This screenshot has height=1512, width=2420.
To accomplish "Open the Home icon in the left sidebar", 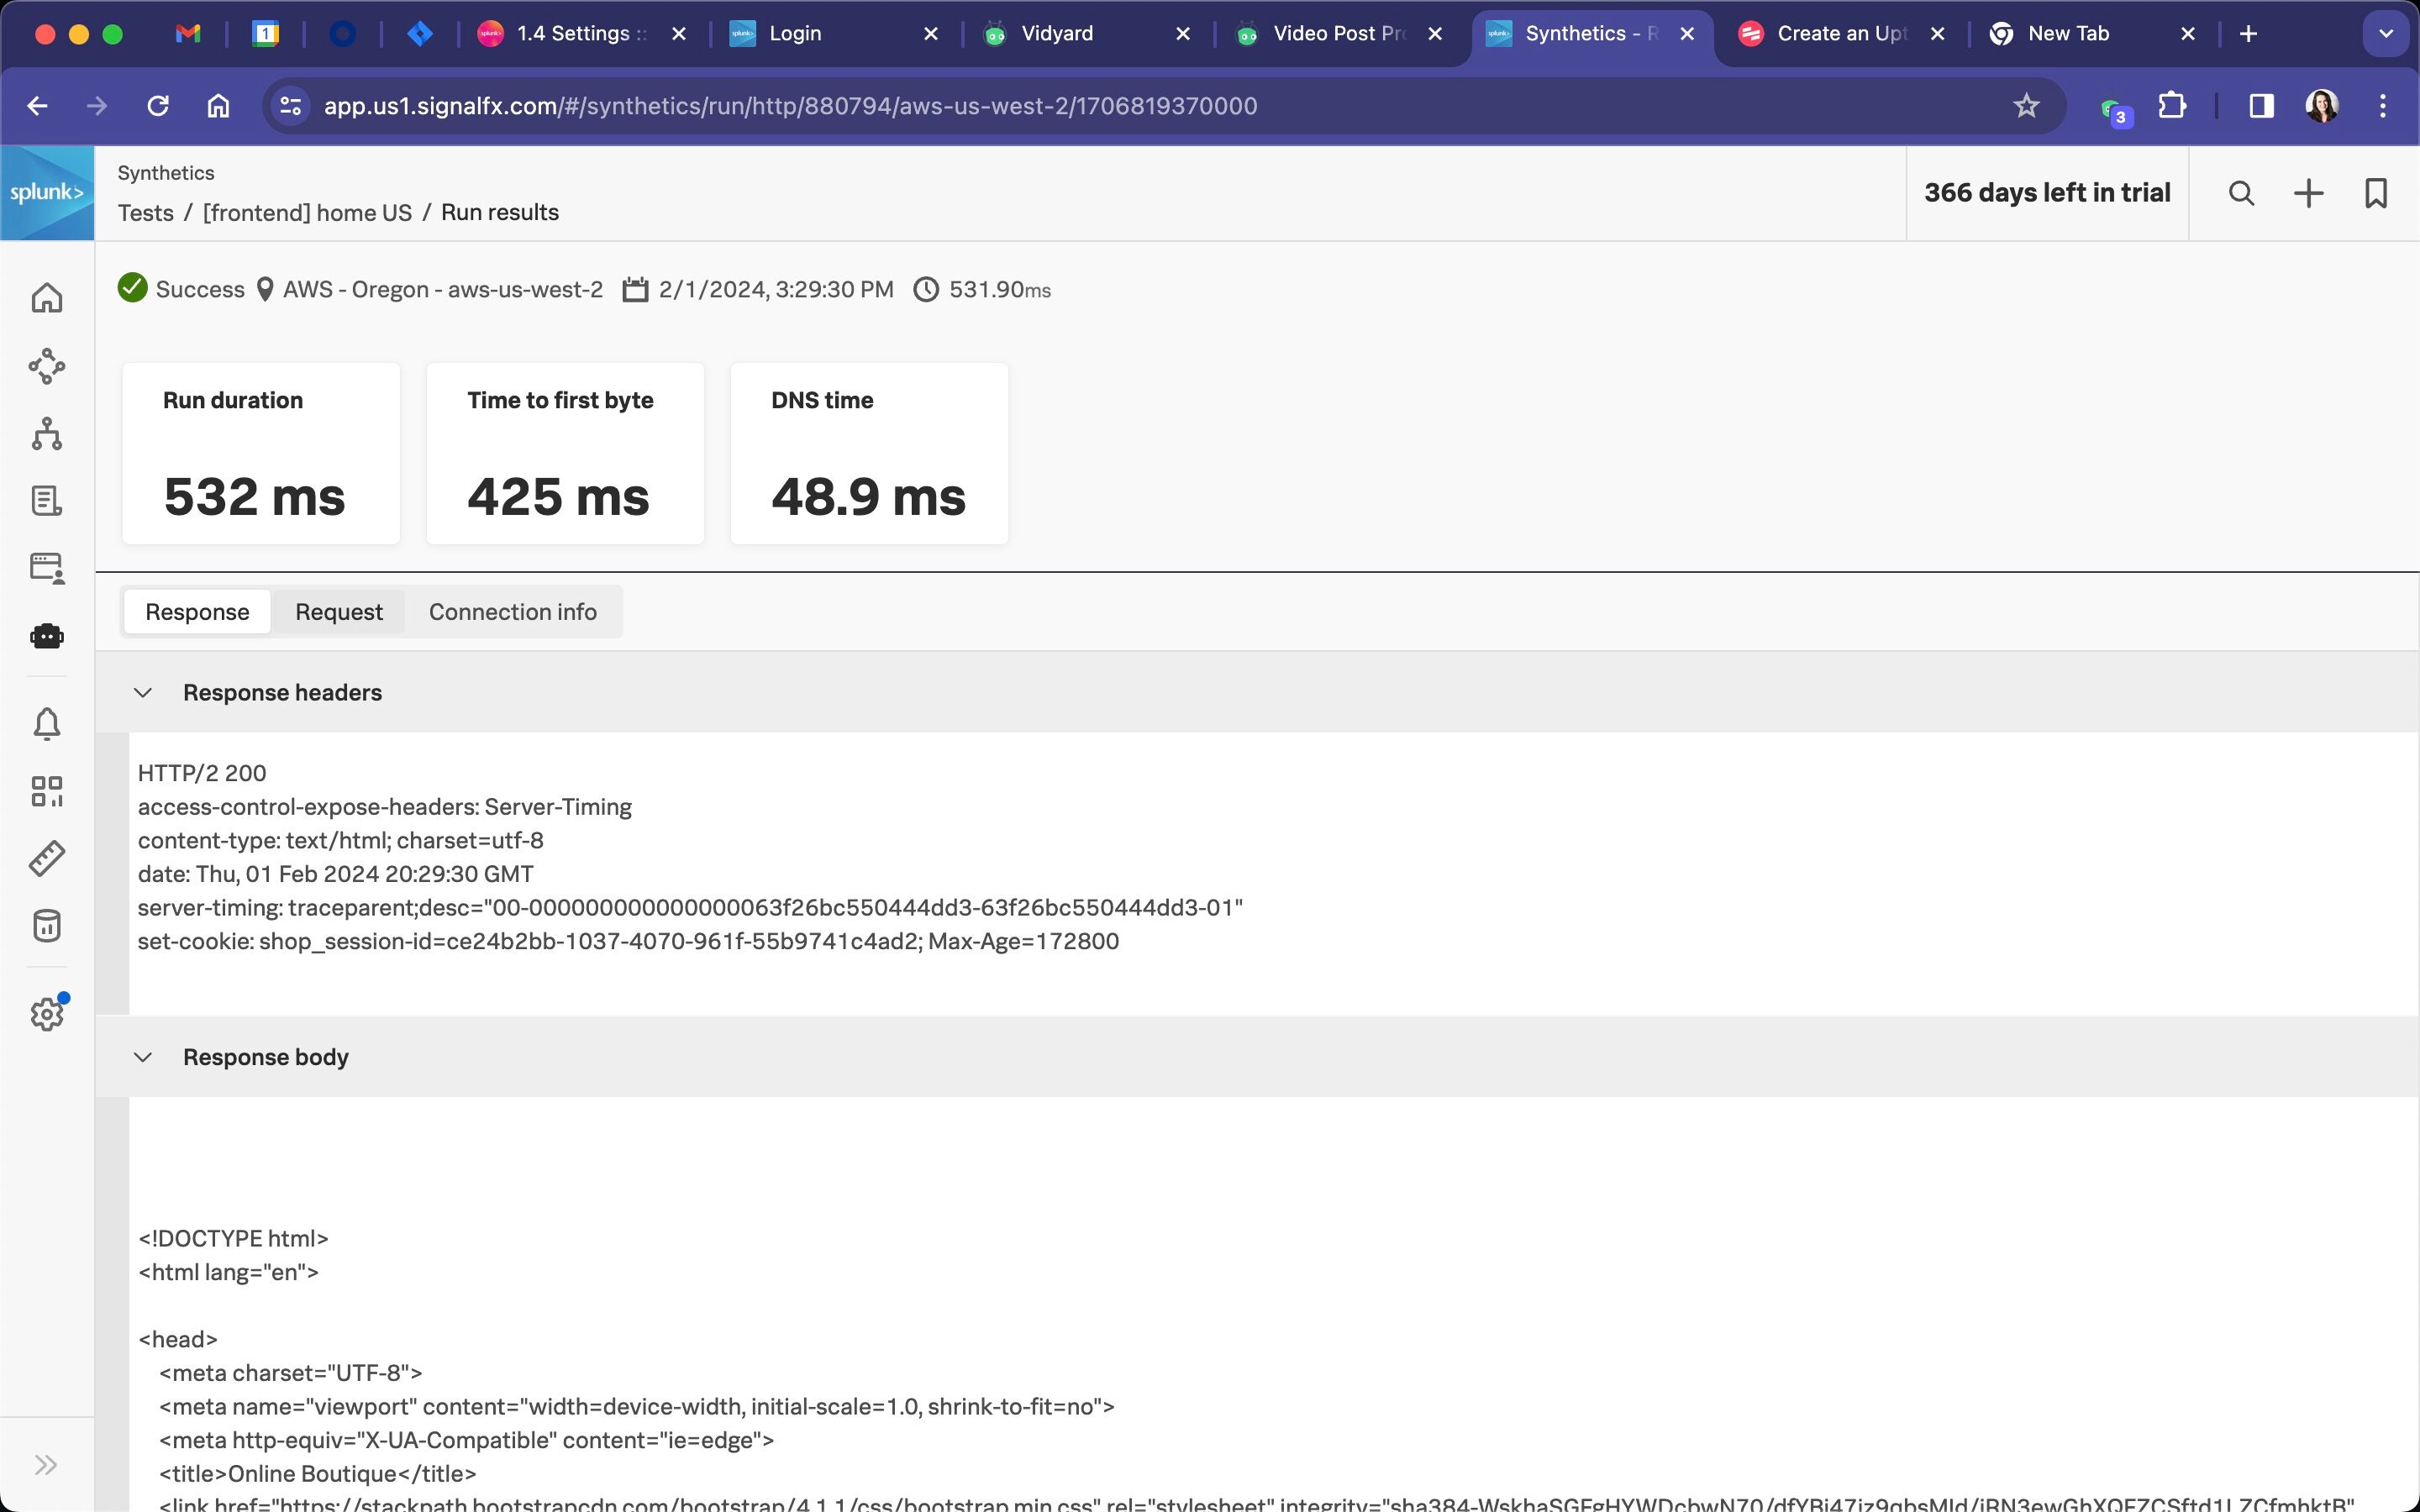I will (x=47, y=298).
